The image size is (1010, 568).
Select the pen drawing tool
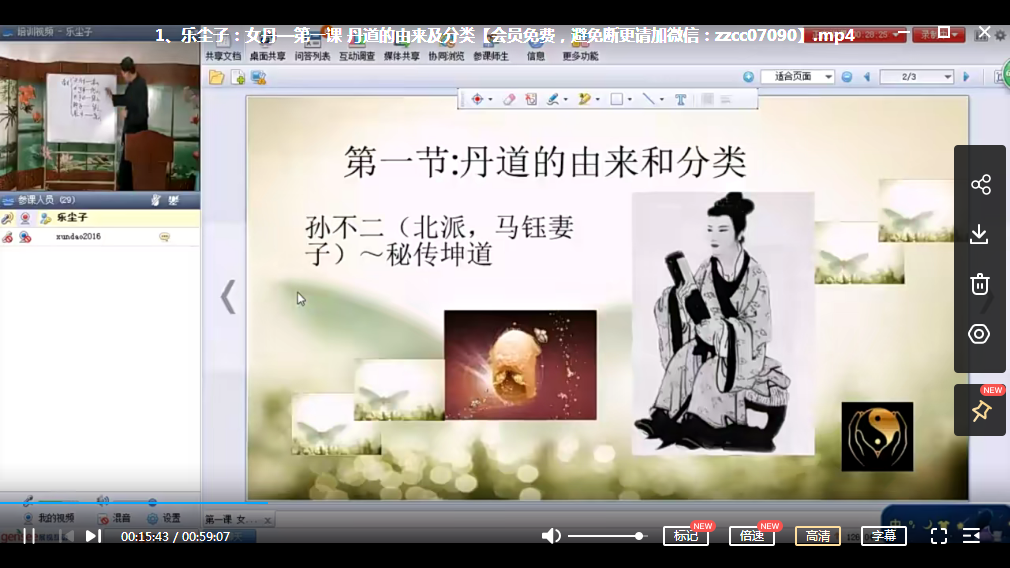[553, 99]
